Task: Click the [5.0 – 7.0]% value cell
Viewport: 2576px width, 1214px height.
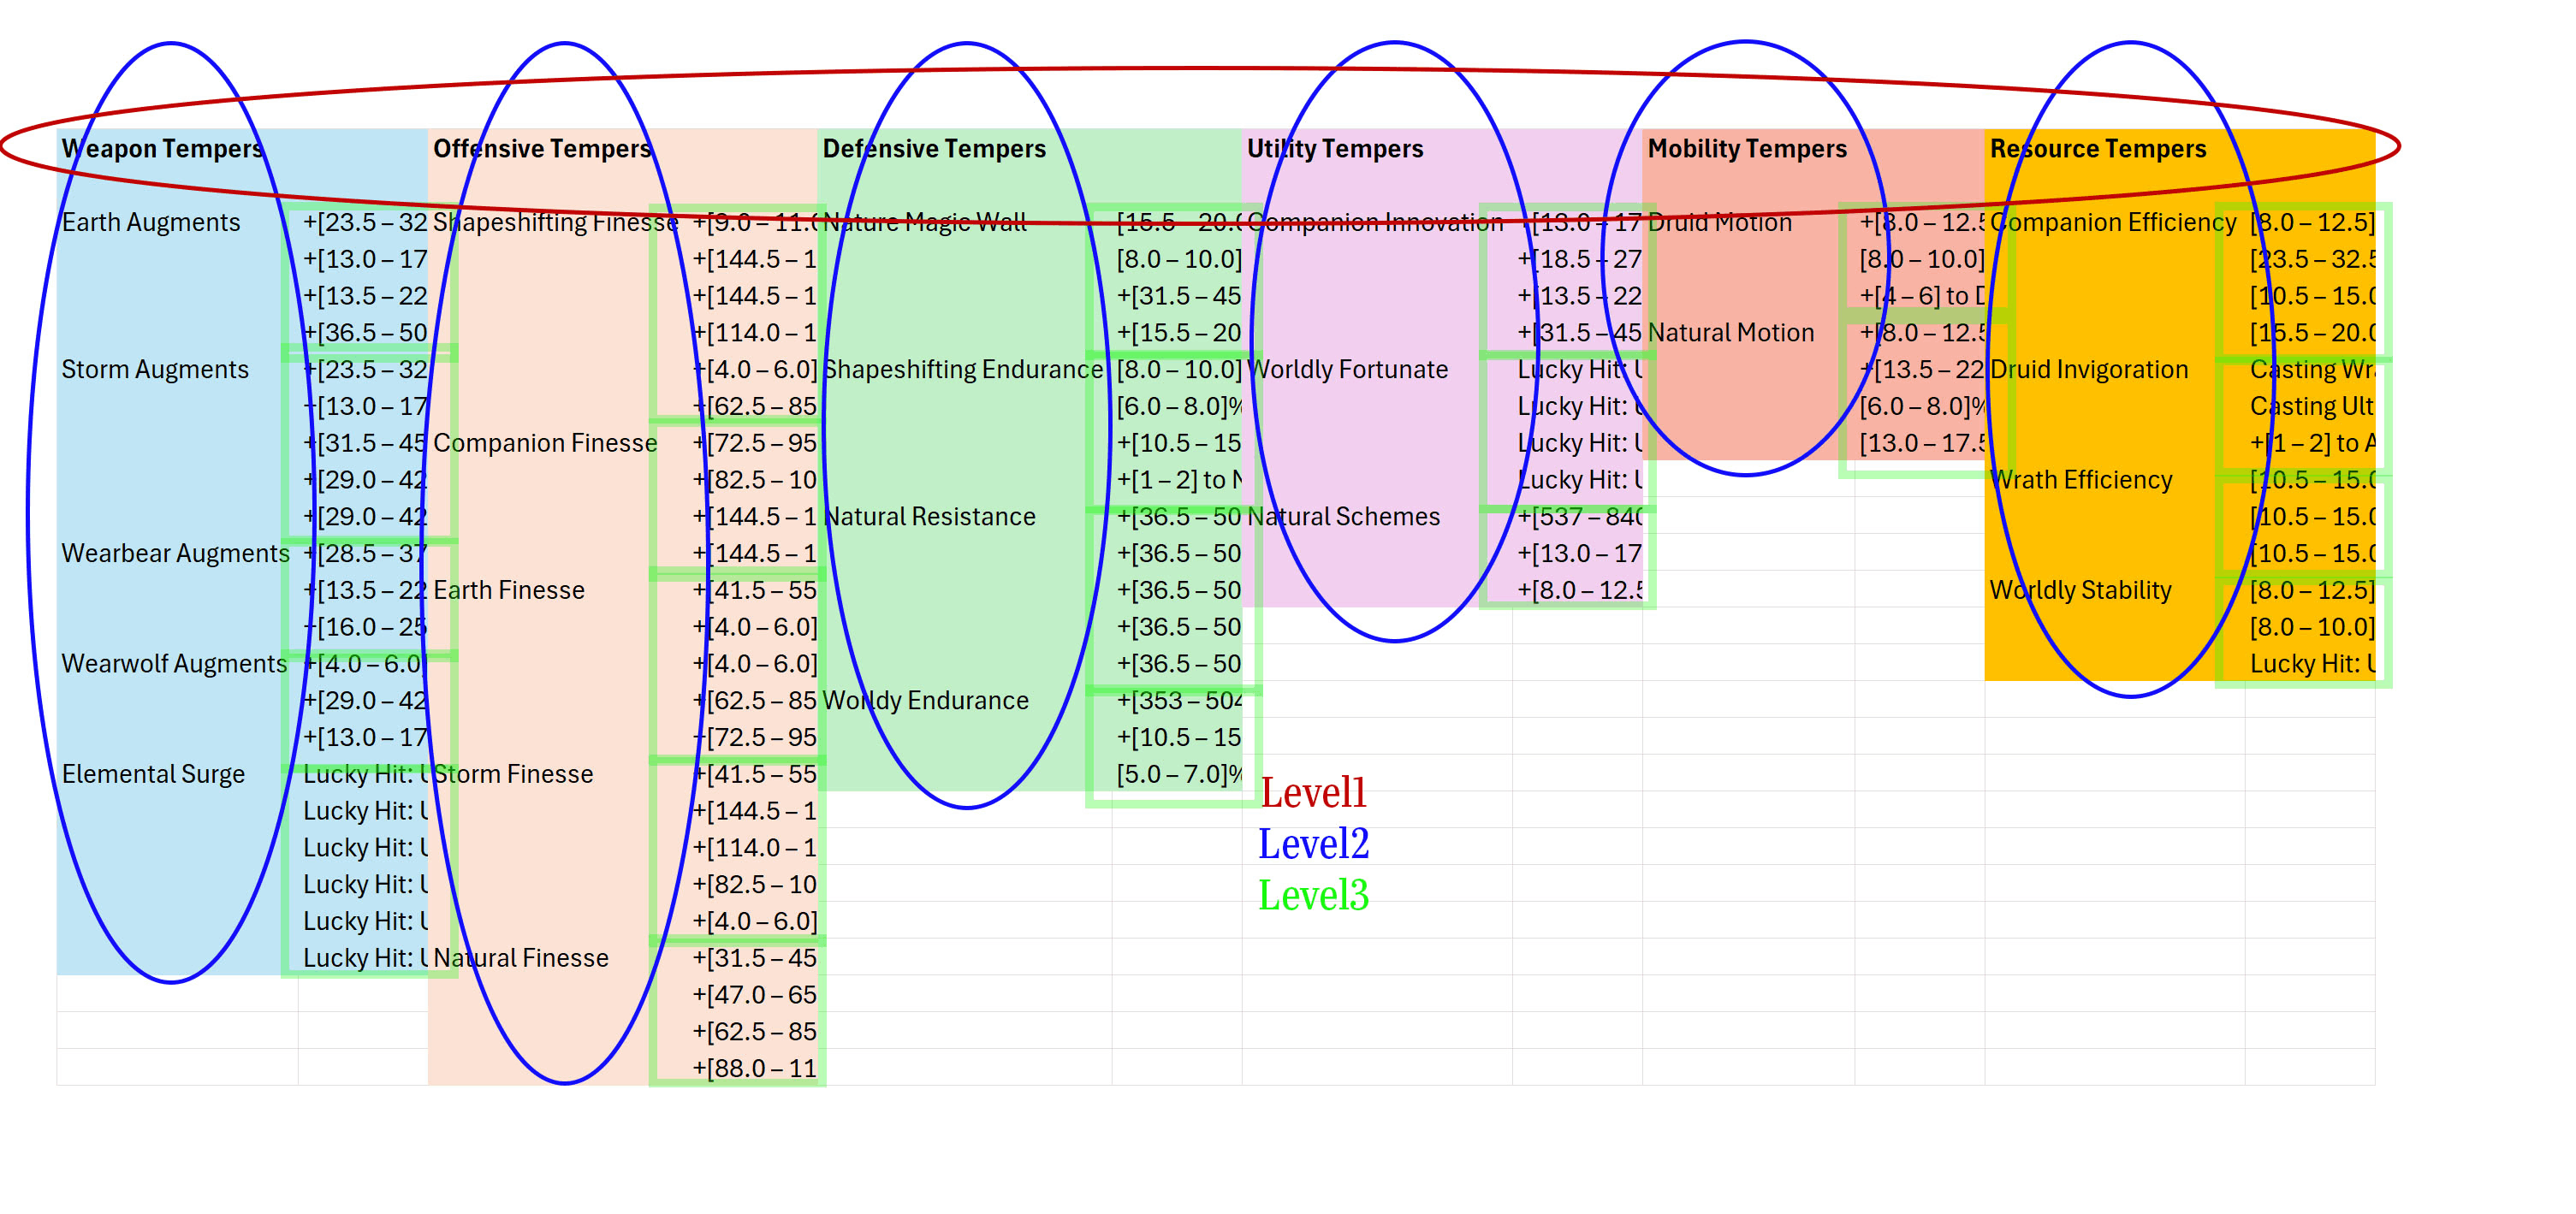Action: click(x=1177, y=774)
